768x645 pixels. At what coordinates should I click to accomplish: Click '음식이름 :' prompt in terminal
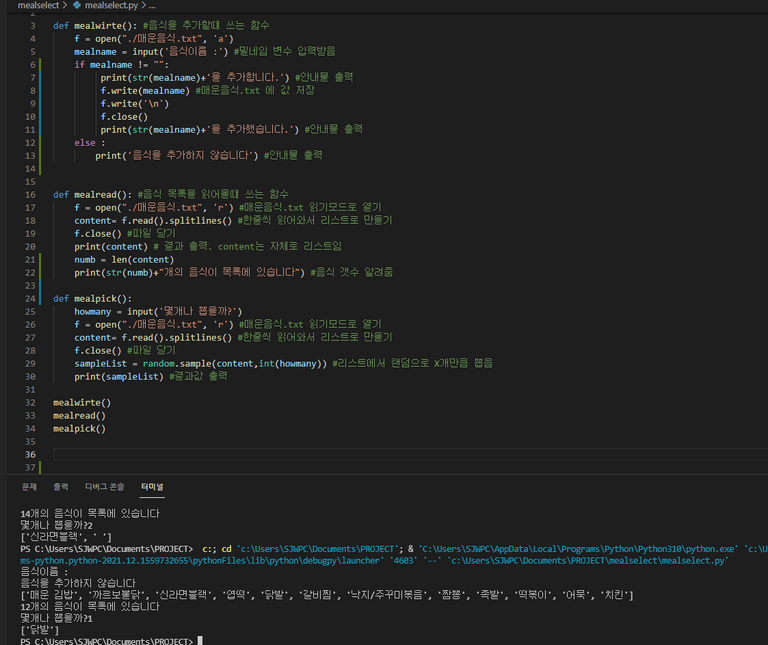45,572
